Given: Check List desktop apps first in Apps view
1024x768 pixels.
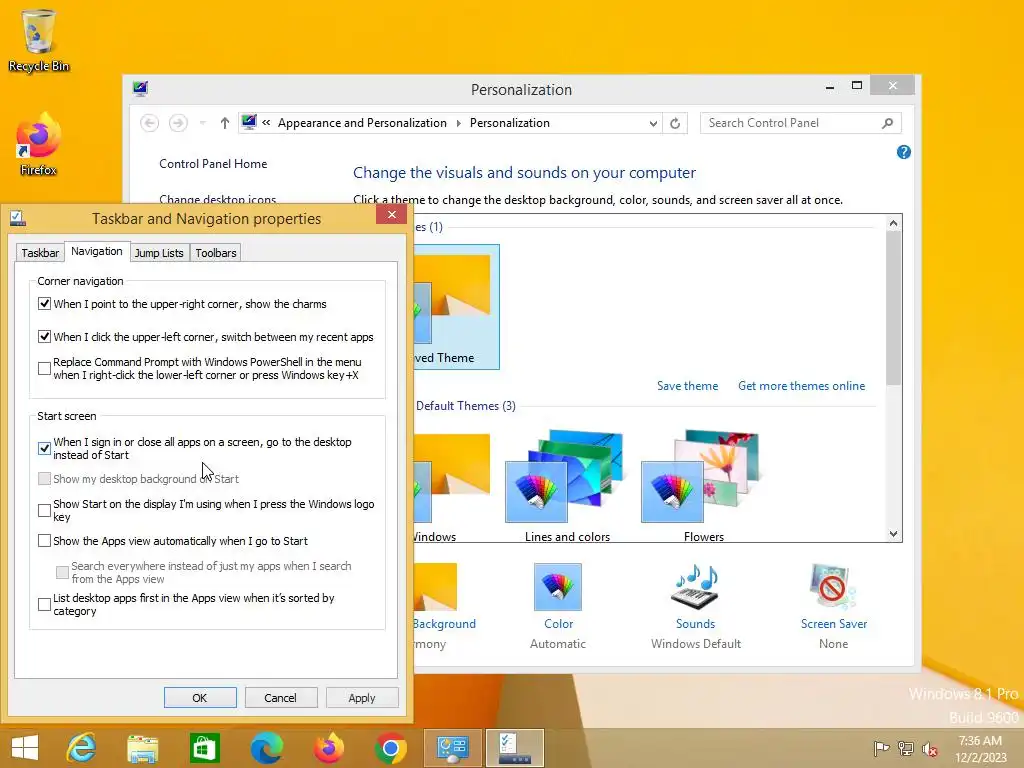Looking at the screenshot, I should pyautogui.click(x=44, y=604).
